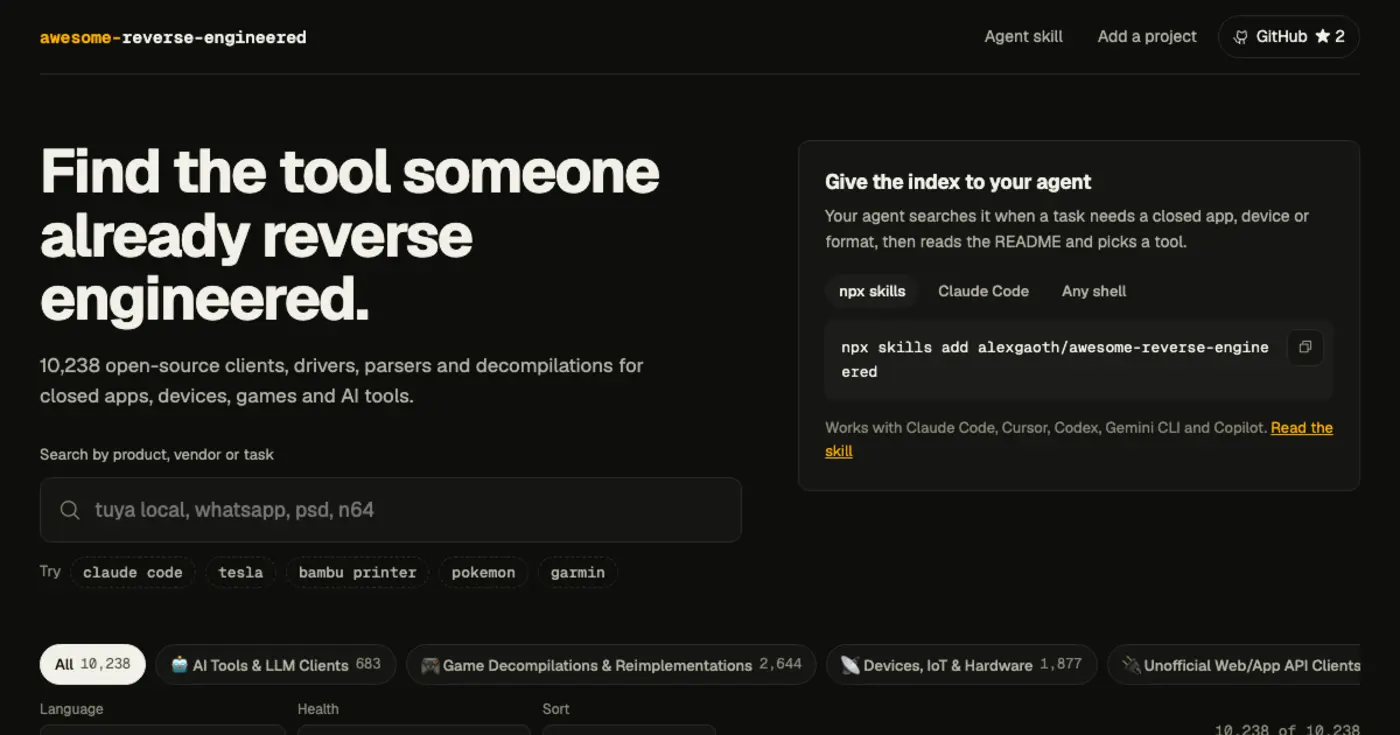
Task: Click the "Language" filter label
Action: click(72, 709)
